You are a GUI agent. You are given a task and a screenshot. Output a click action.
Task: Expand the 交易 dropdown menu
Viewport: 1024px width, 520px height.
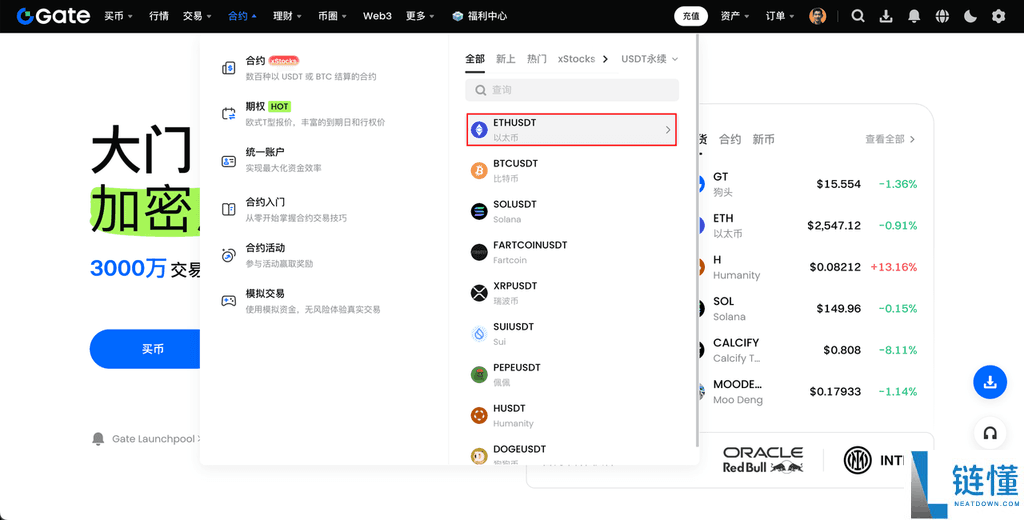point(197,16)
